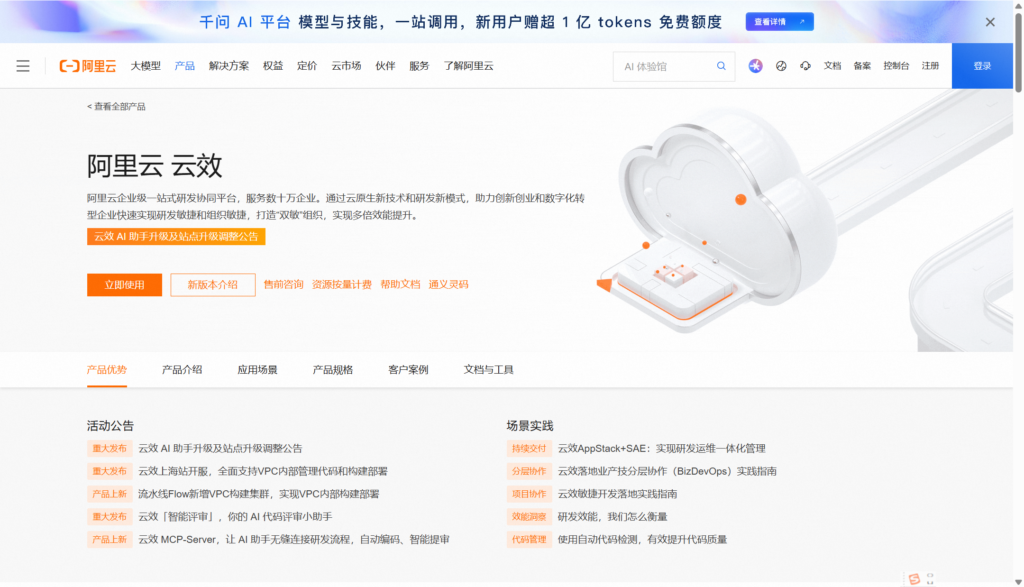Open 流水线Flow新增VPC构建集群 announcement
Image resolution: width=1024 pixels, height=587 pixels.
click(259, 494)
